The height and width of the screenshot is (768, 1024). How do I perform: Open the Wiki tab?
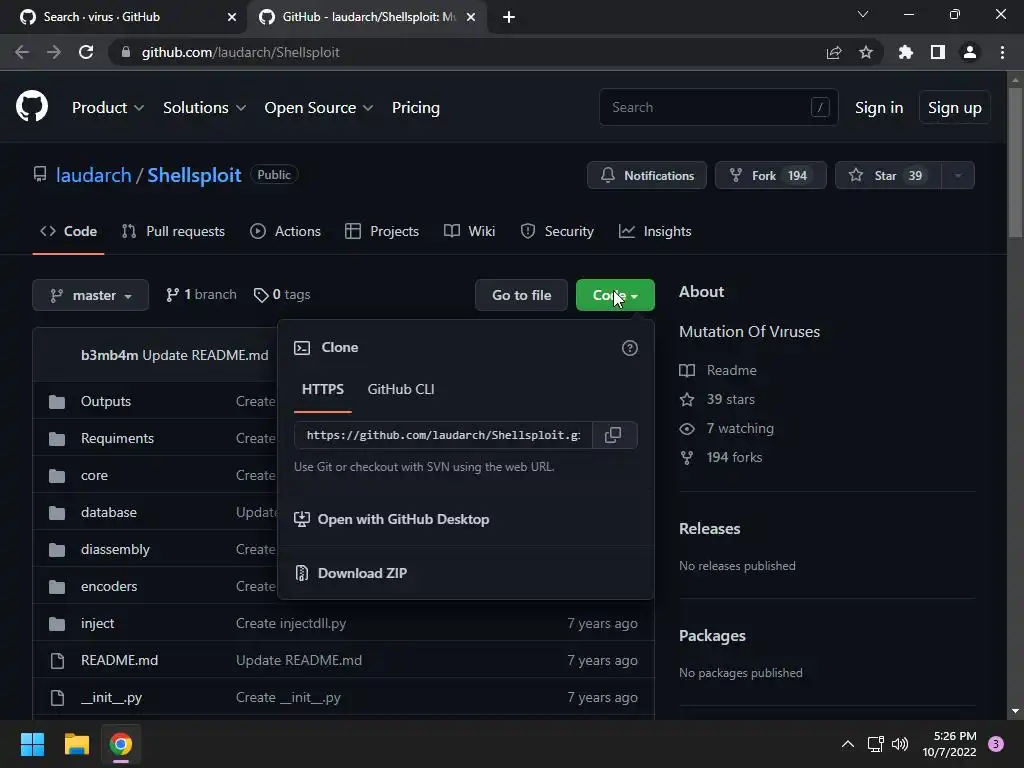(x=470, y=231)
